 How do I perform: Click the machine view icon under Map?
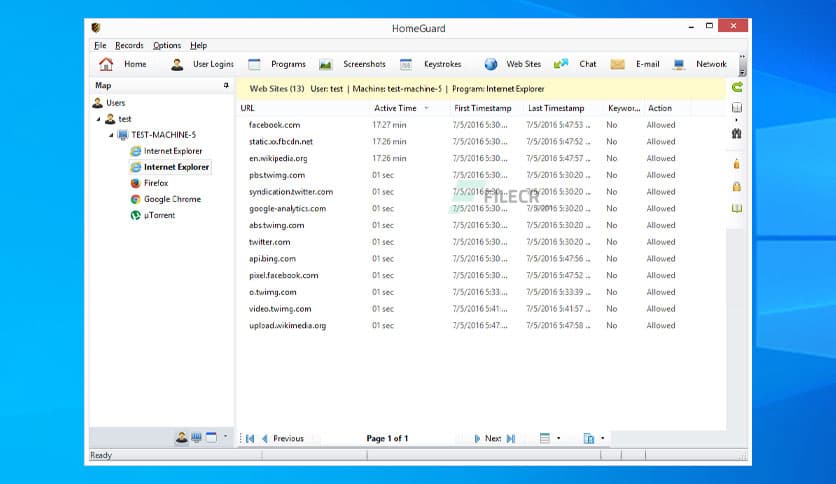(x=197, y=438)
